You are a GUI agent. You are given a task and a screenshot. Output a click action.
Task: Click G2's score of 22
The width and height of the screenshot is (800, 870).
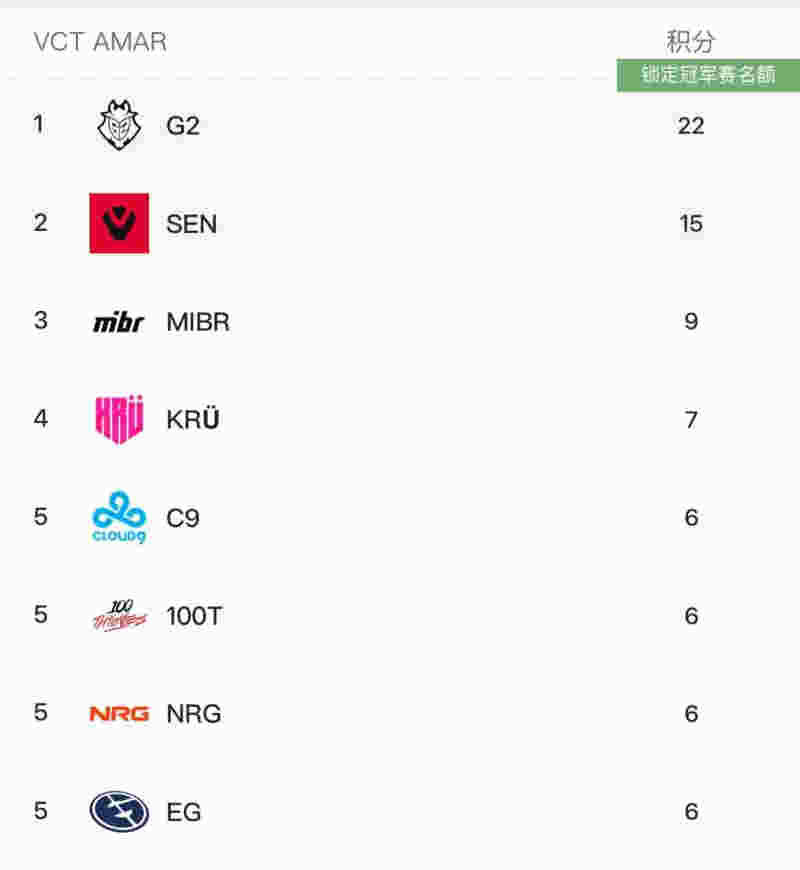691,126
